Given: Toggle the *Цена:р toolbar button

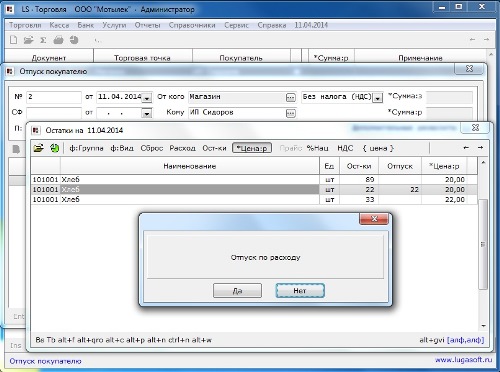Looking at the screenshot, I should (252, 148).
